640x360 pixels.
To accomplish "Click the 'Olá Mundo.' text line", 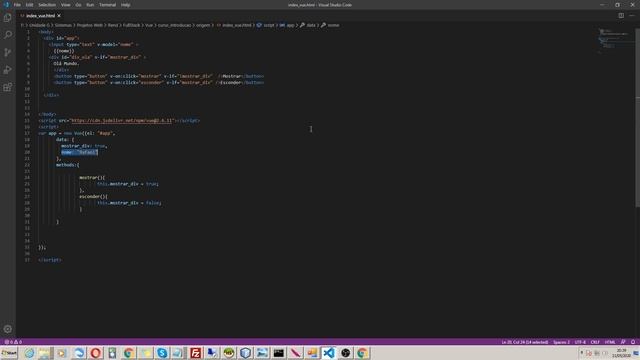I will (66, 64).
